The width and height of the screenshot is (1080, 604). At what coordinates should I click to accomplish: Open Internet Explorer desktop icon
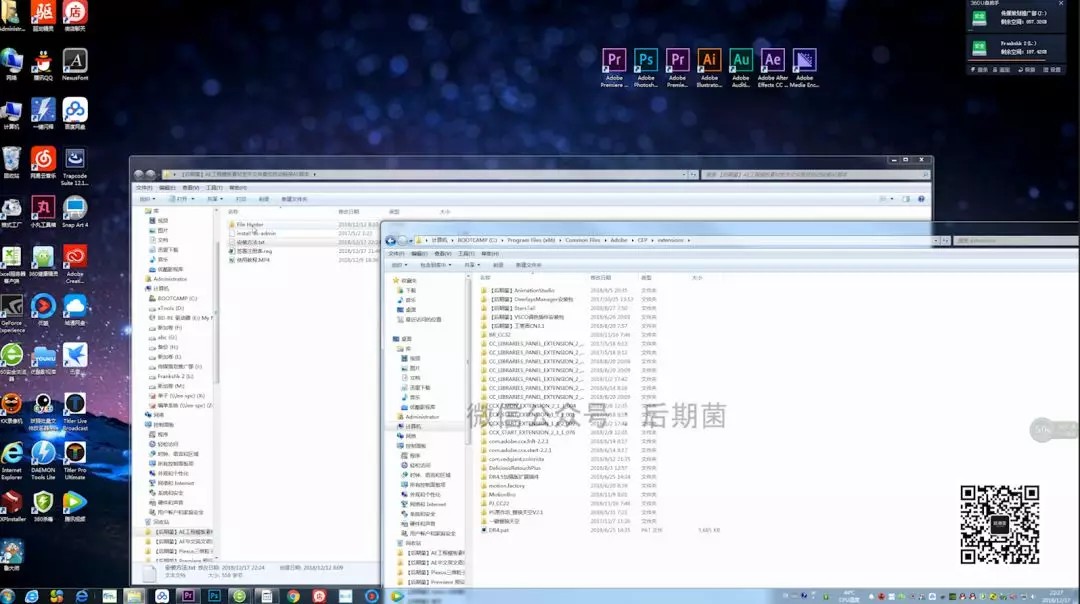pyautogui.click(x=12, y=455)
